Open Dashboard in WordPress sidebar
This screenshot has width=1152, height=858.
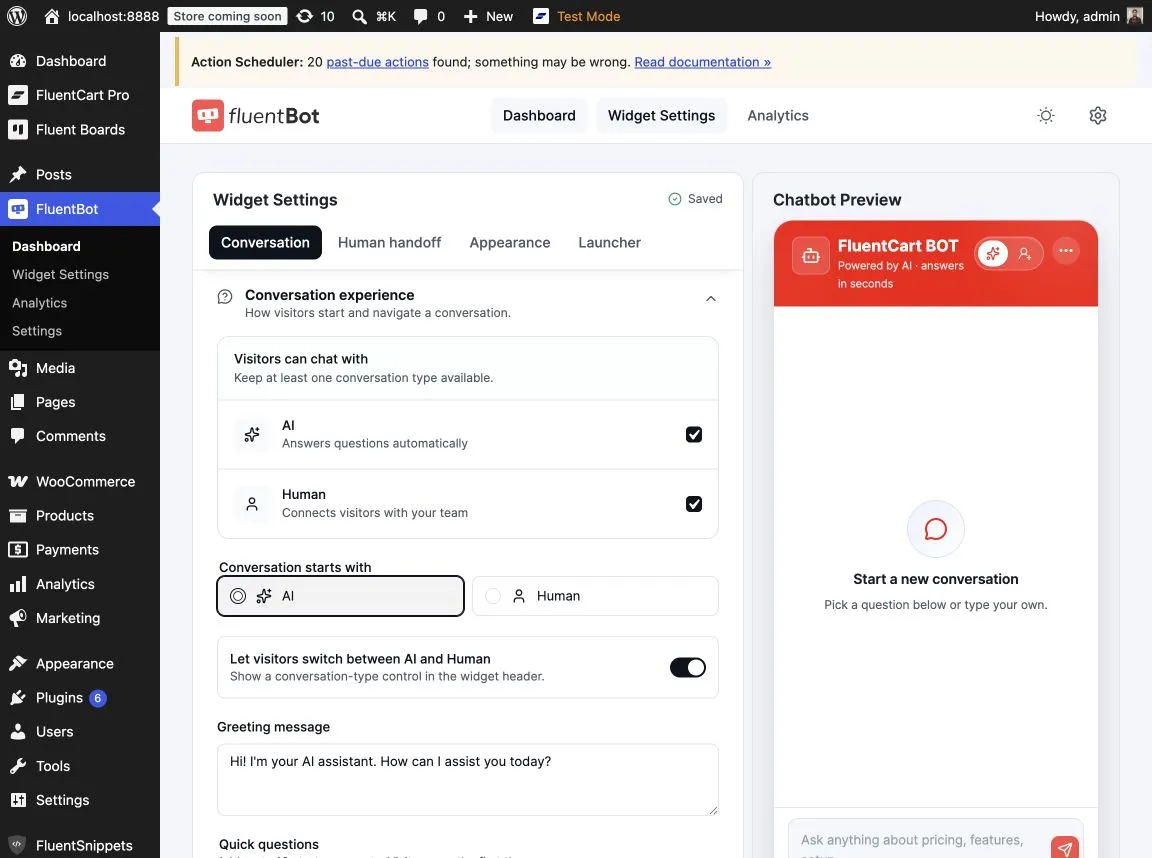[71, 61]
